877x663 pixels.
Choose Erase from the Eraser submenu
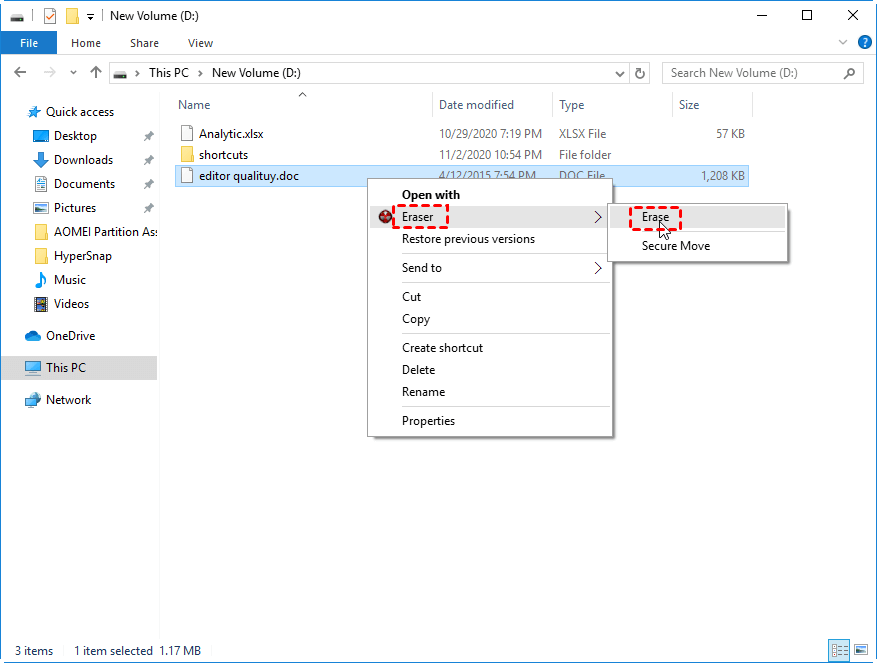pyautogui.click(x=655, y=217)
